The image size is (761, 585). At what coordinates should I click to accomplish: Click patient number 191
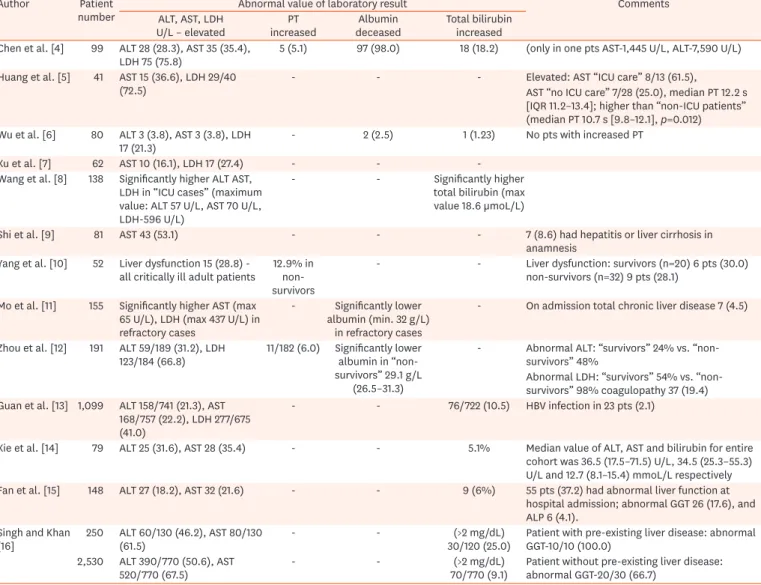point(96,348)
